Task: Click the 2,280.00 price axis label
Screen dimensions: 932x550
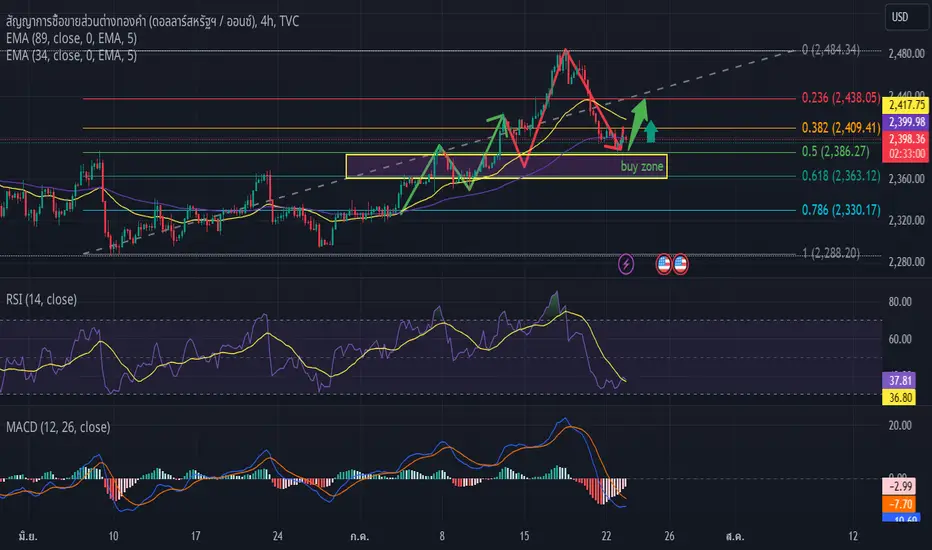Action: (906, 262)
